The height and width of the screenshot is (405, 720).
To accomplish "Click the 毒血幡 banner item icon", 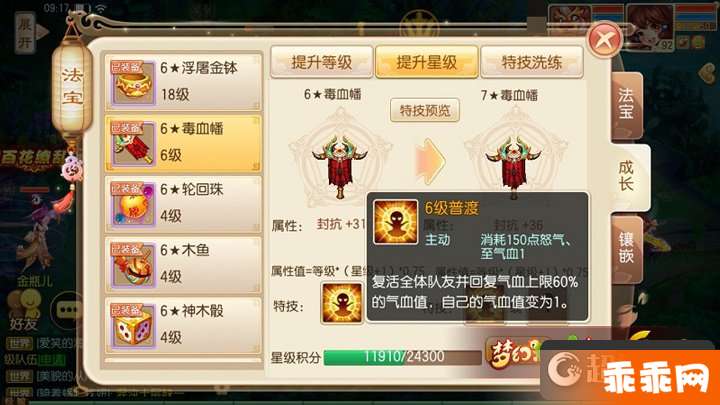I will 133,143.
